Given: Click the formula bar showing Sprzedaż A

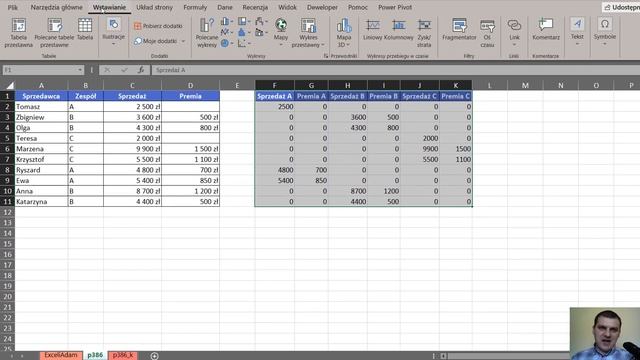Looking at the screenshot, I should (396, 70).
